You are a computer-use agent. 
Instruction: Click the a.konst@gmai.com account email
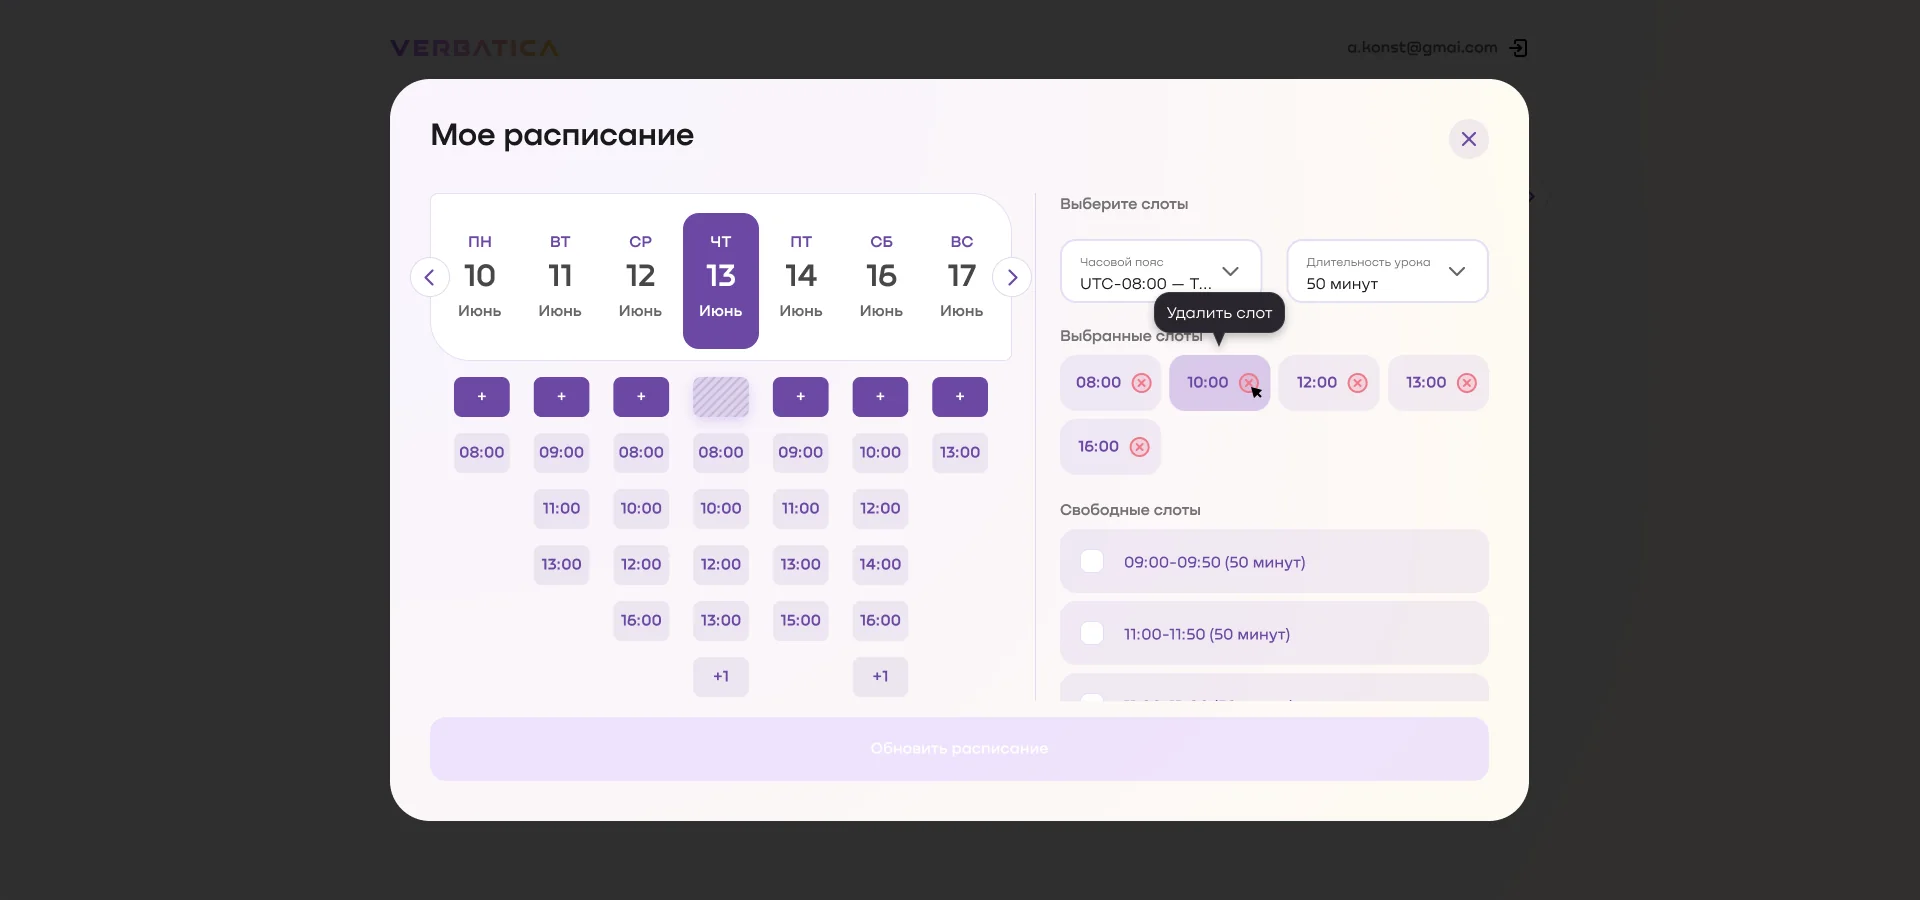[1422, 48]
